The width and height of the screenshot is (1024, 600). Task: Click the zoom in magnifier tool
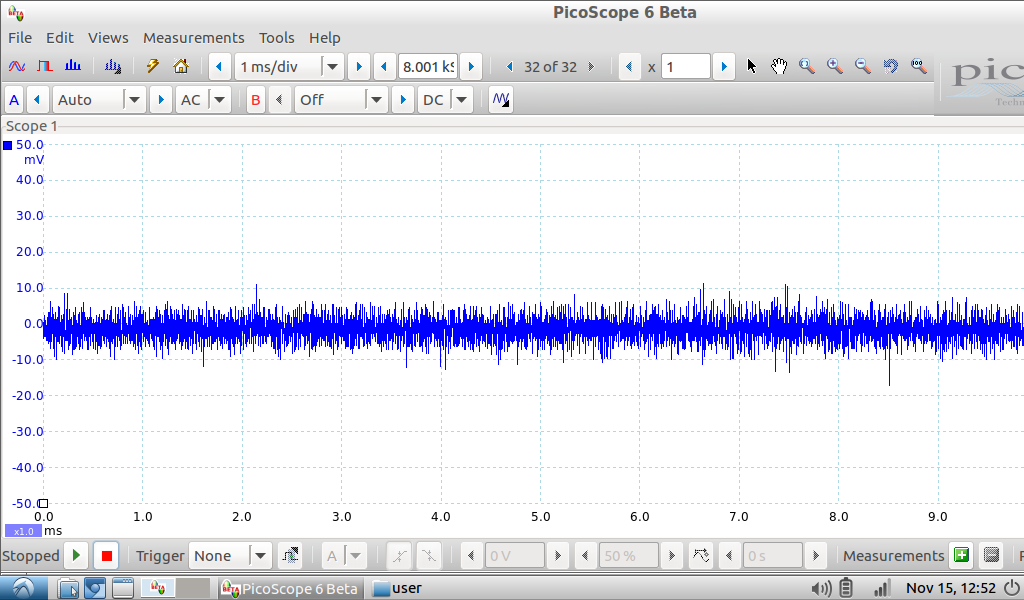[834, 67]
